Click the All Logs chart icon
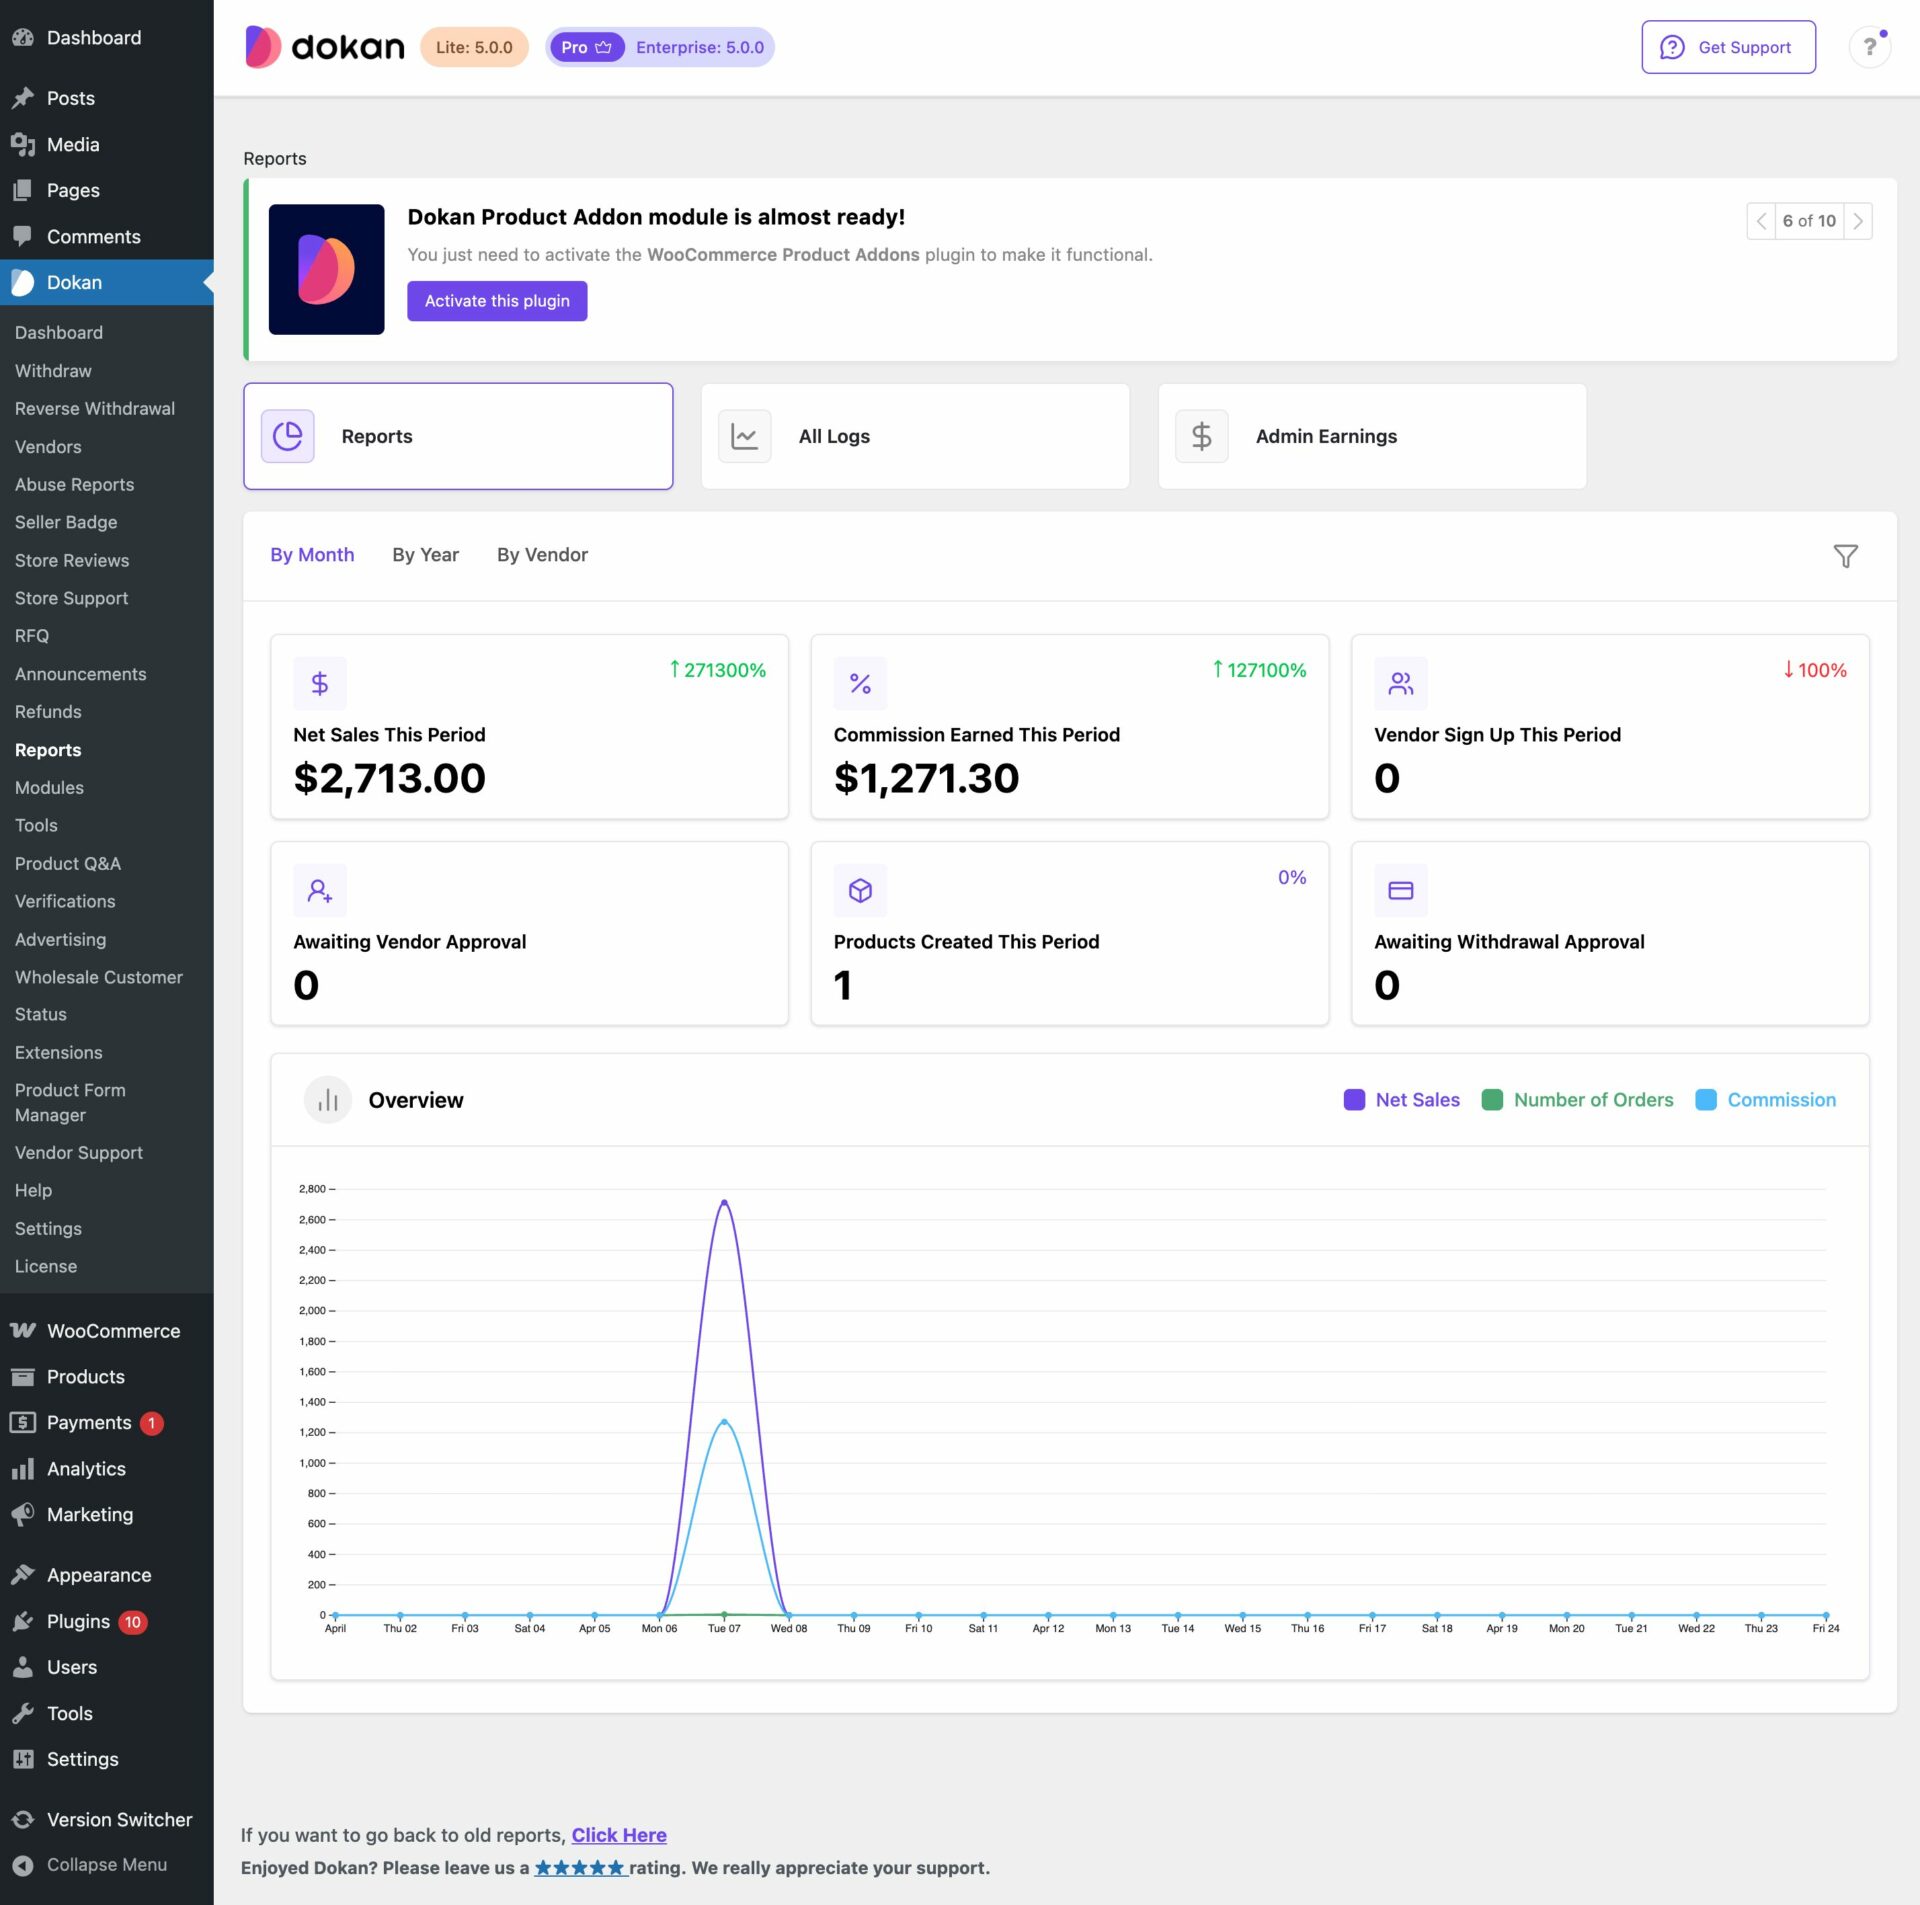The height and width of the screenshot is (1905, 1920). point(745,436)
